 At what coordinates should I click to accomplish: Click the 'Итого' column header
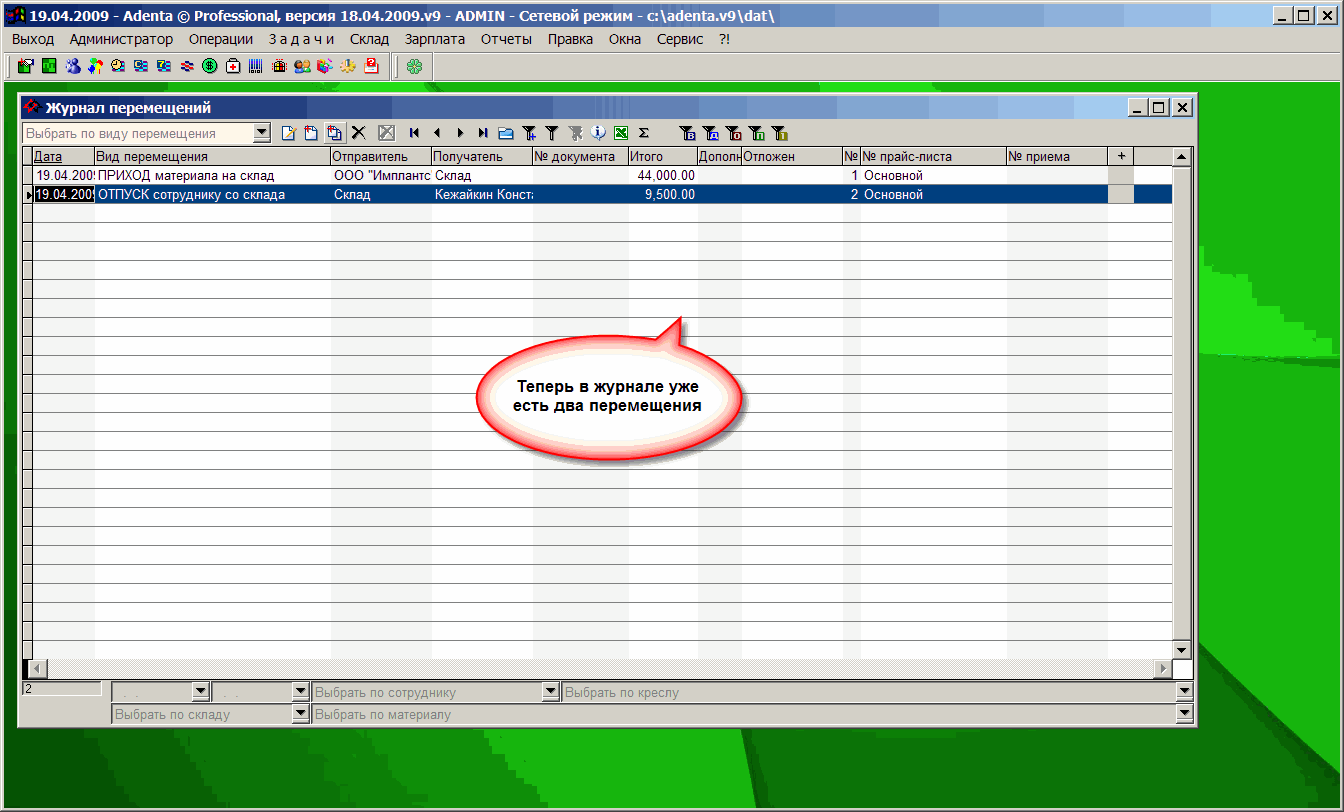pos(662,156)
